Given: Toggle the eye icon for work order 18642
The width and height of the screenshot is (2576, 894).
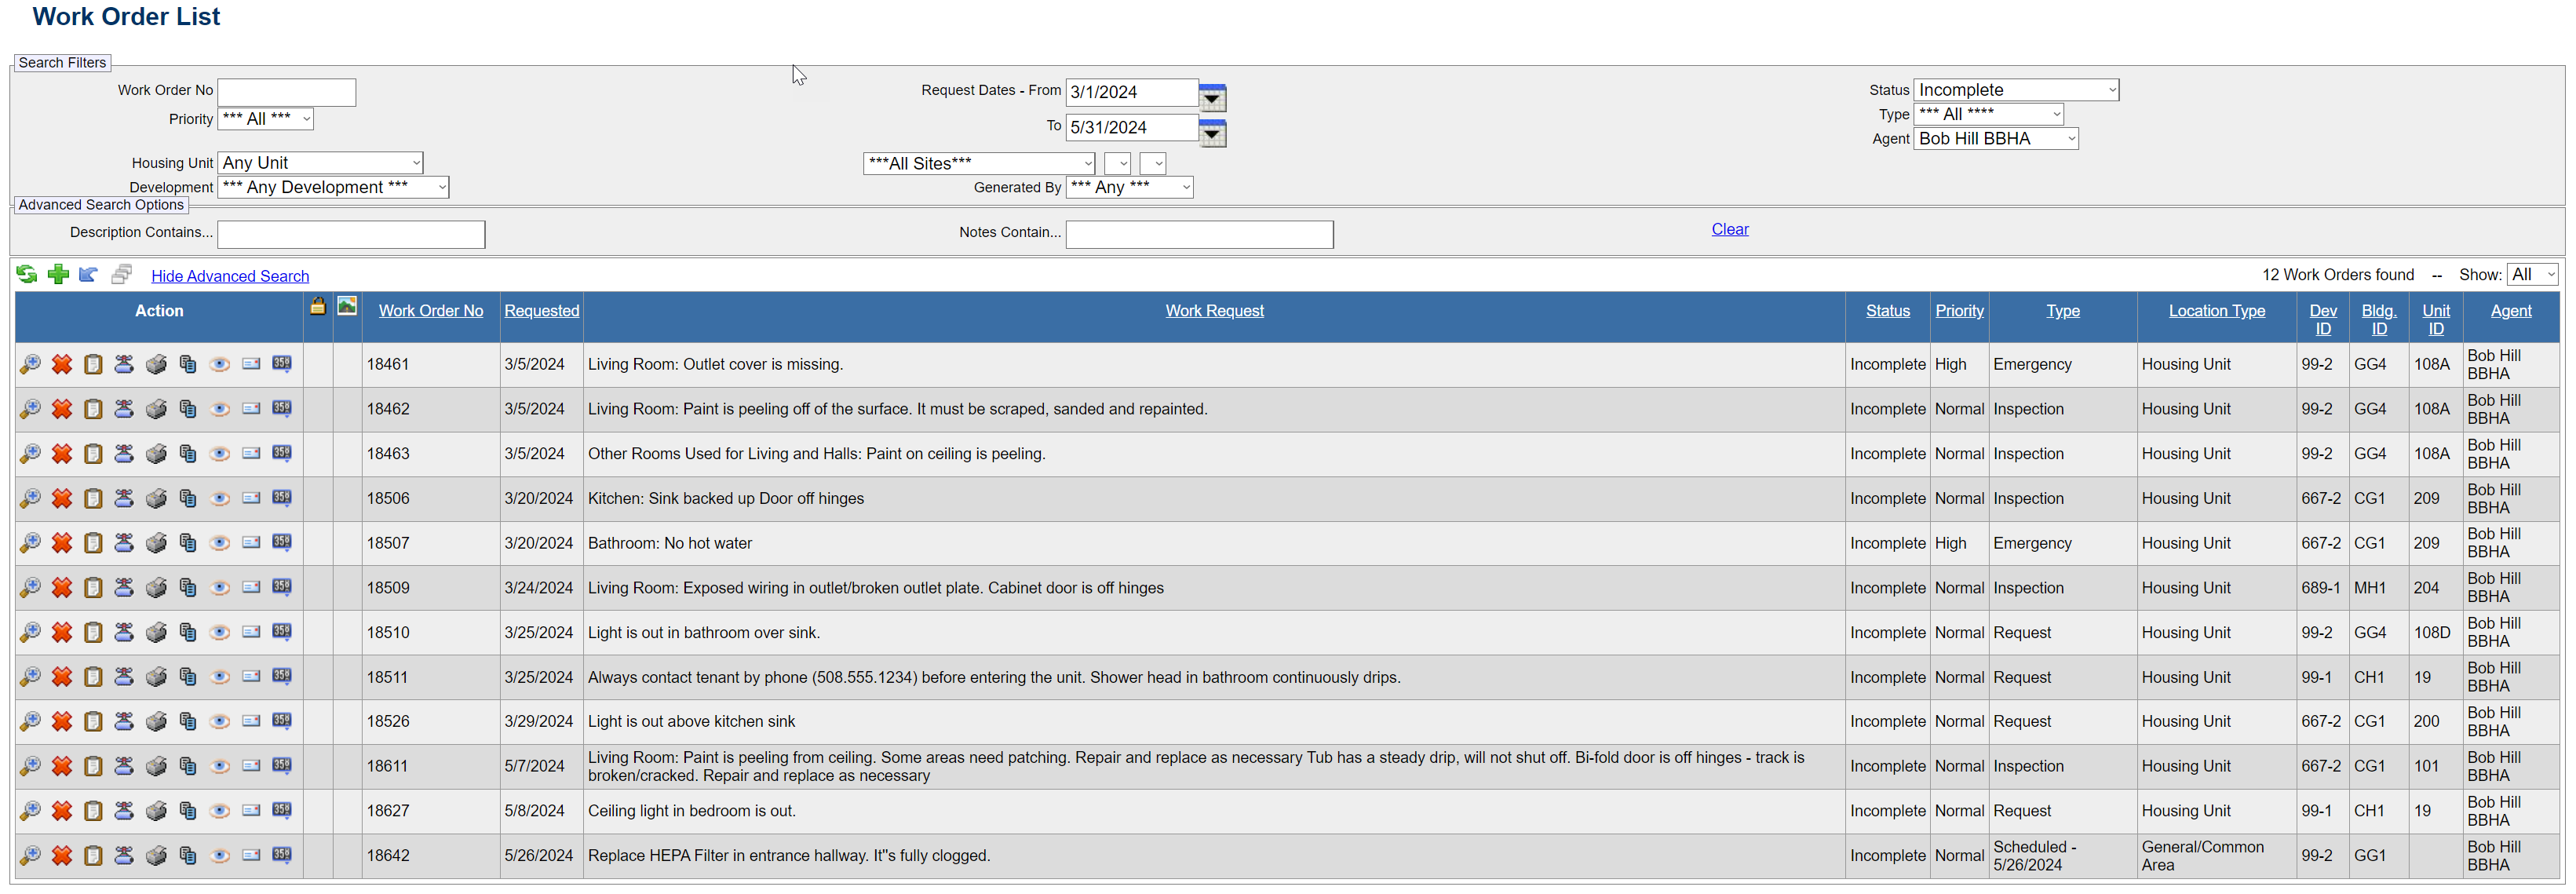Looking at the screenshot, I should pos(220,856).
